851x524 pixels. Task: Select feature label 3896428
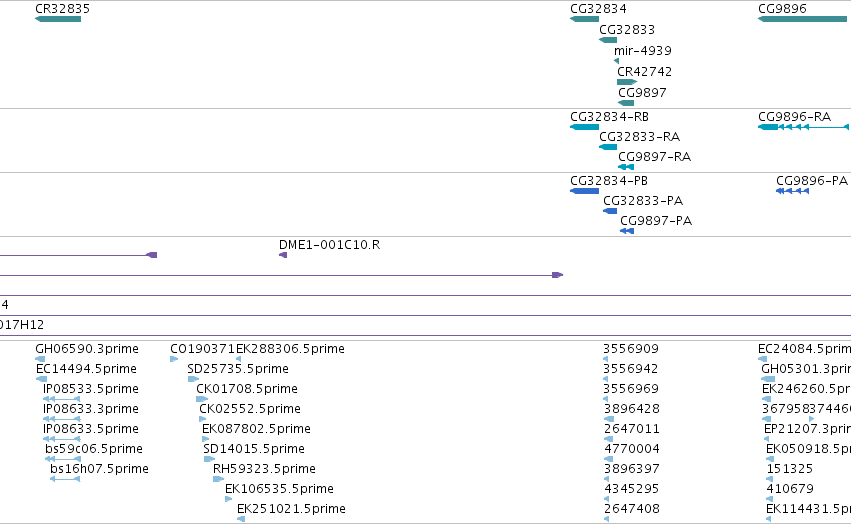pyautogui.click(x=631, y=408)
